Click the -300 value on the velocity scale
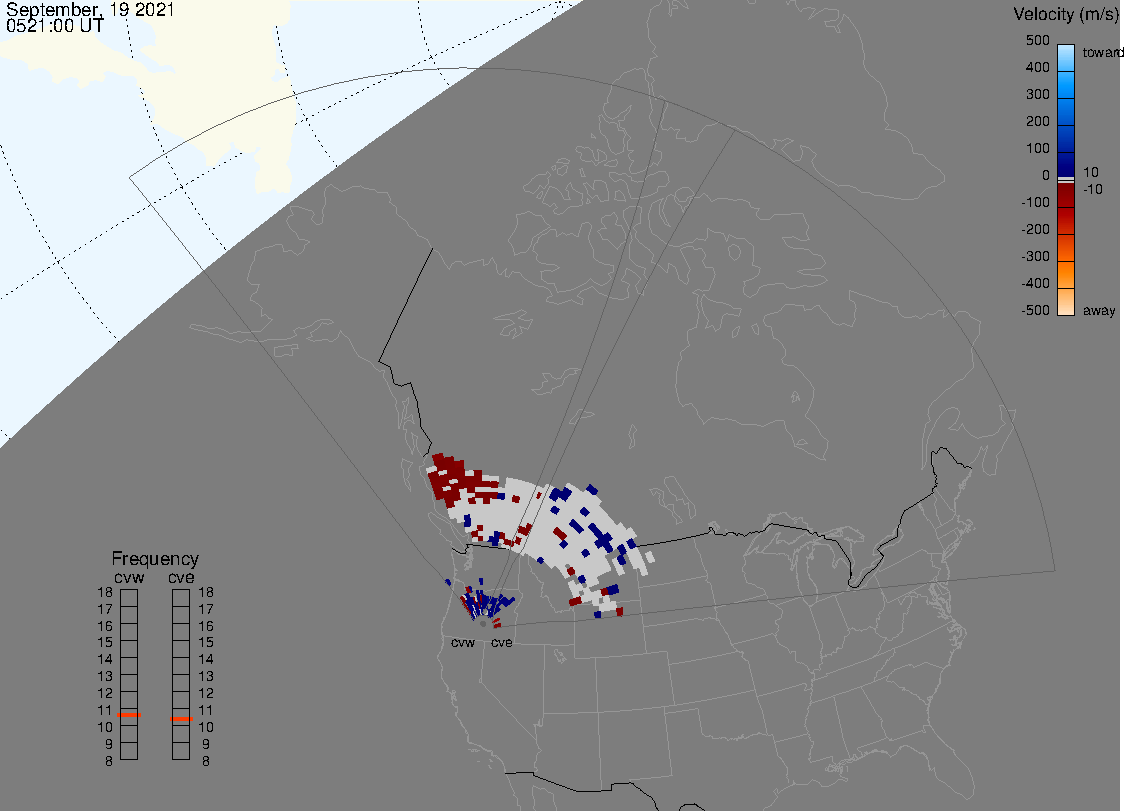Screen dimensions: 1124x811 pos(1035,257)
